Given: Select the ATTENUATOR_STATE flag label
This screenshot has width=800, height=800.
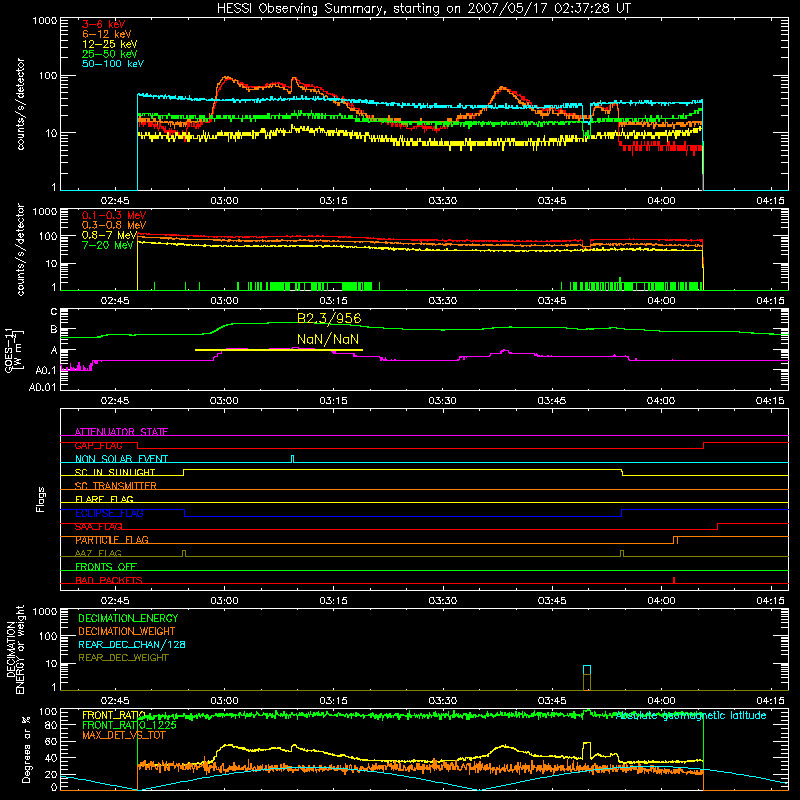Looking at the screenshot, I should point(121,432).
